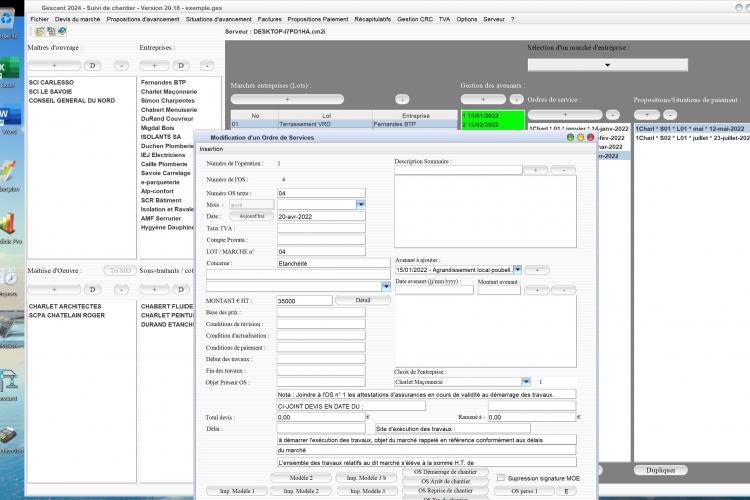750x500 pixels.
Task: Select CONSEIL GENERAL DU NORD entry
Action: (x=72, y=100)
